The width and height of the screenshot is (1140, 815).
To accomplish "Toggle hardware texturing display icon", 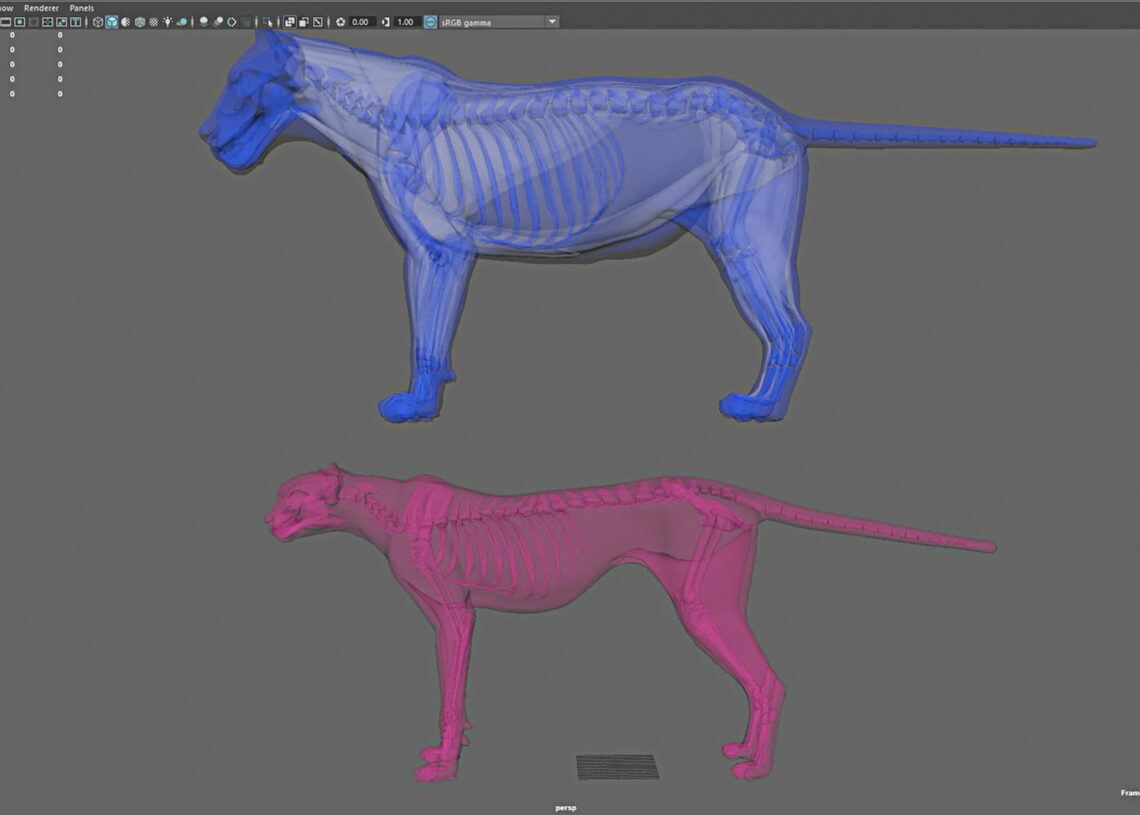I will point(138,21).
